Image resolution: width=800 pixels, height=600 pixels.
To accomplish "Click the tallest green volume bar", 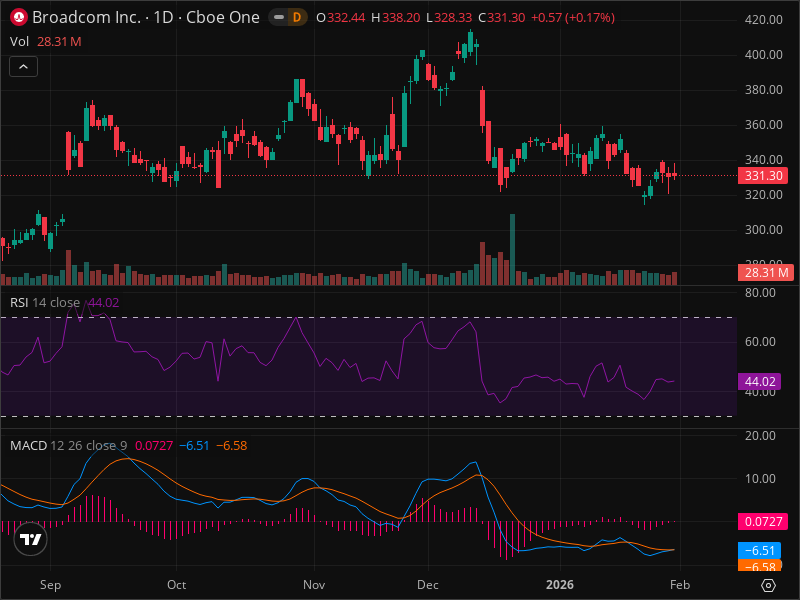I will click(512, 249).
